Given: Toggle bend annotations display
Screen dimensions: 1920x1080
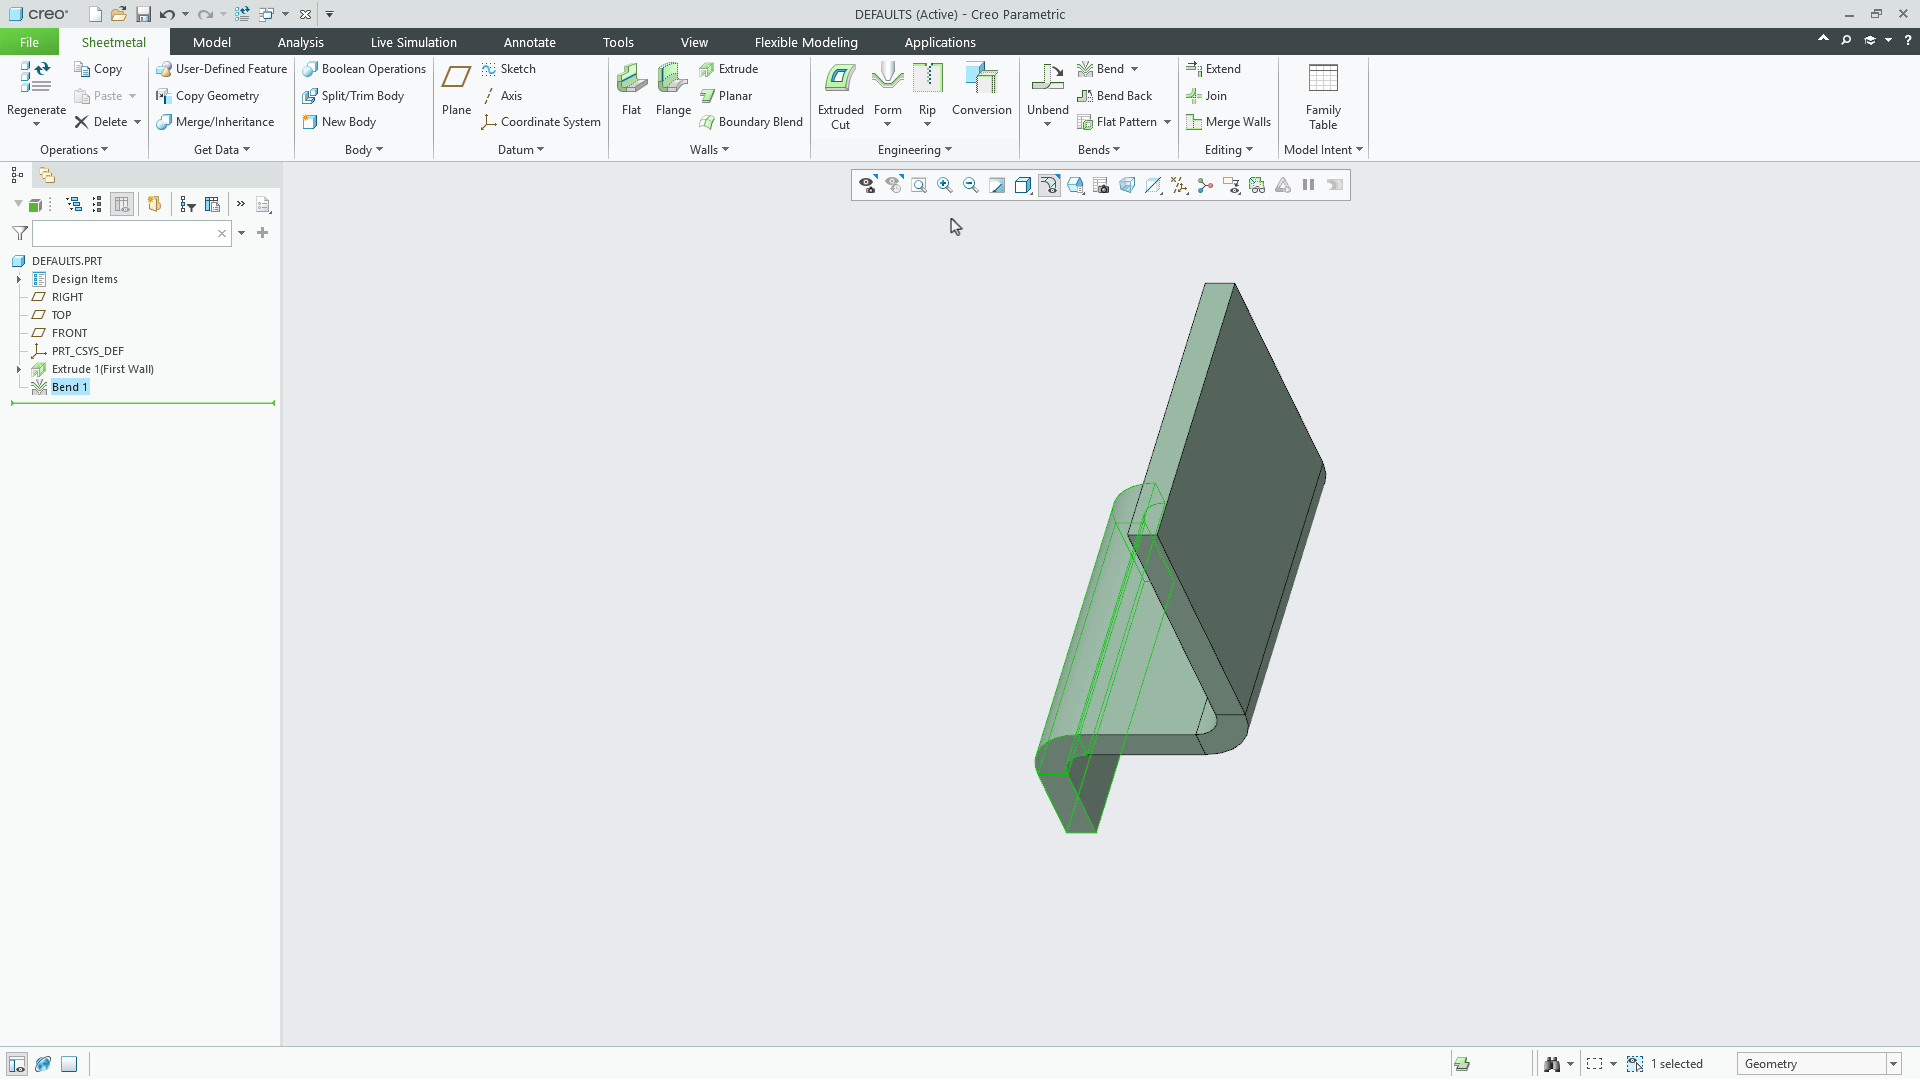Looking at the screenshot, I should [x=1049, y=185].
